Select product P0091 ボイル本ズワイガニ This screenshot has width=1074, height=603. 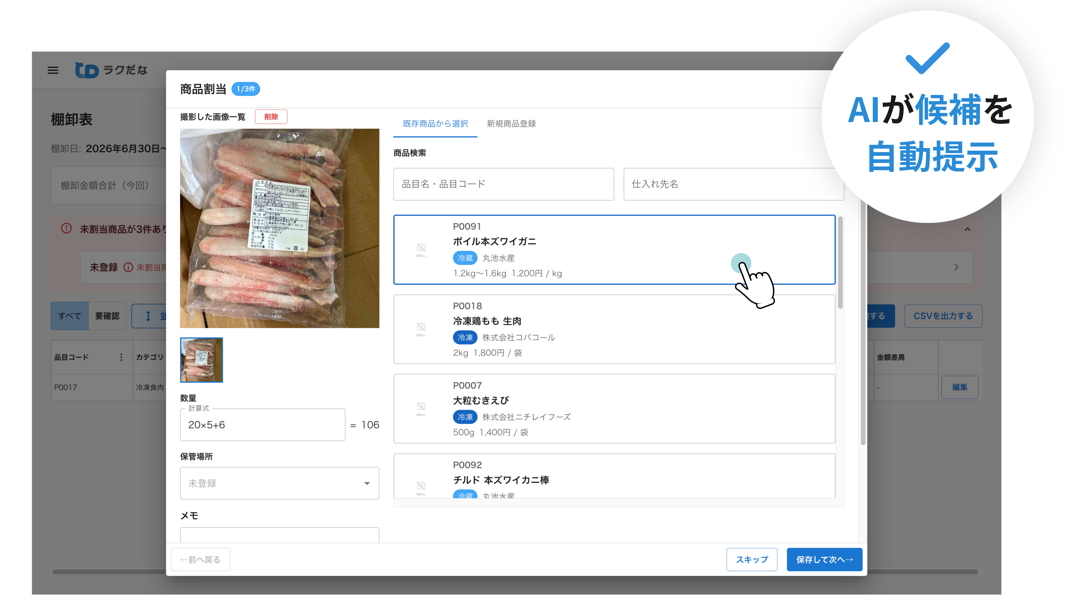(614, 249)
